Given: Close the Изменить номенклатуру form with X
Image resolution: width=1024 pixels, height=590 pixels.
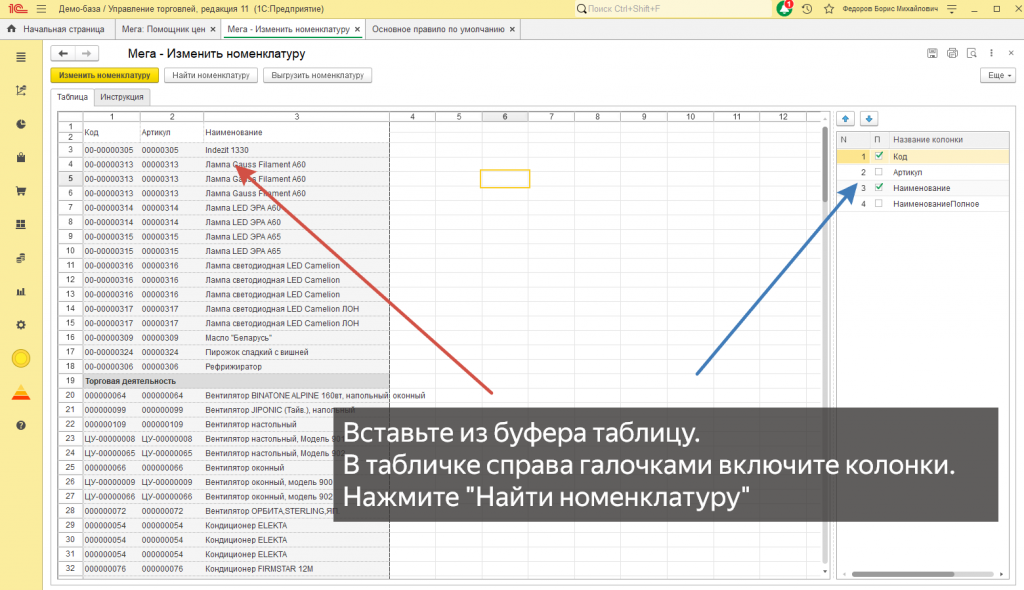Looking at the screenshot, I should [1011, 54].
